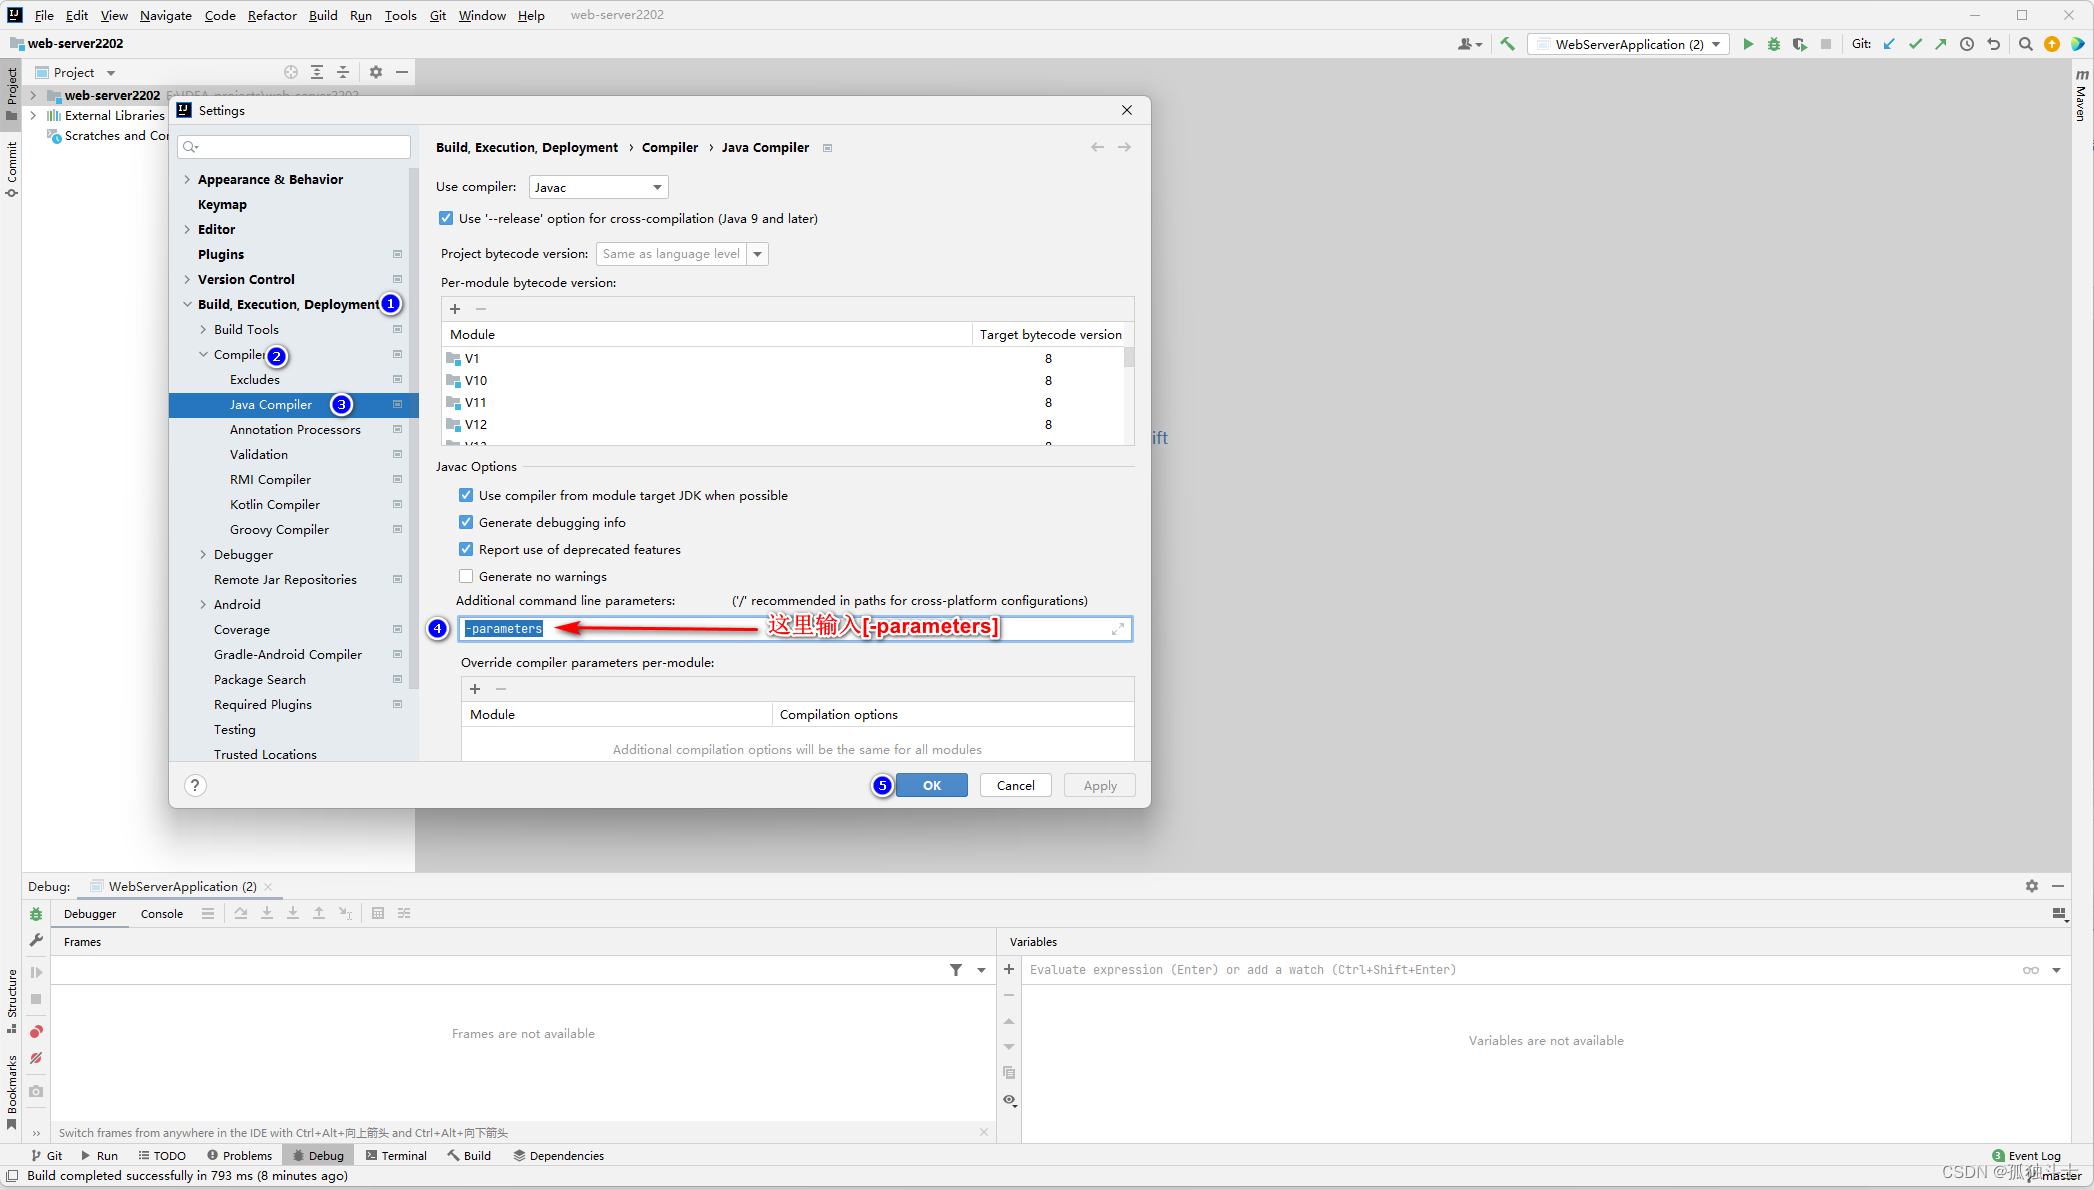The width and height of the screenshot is (2094, 1190).
Task: Toggle Report use of deprecated features
Action: 467,548
